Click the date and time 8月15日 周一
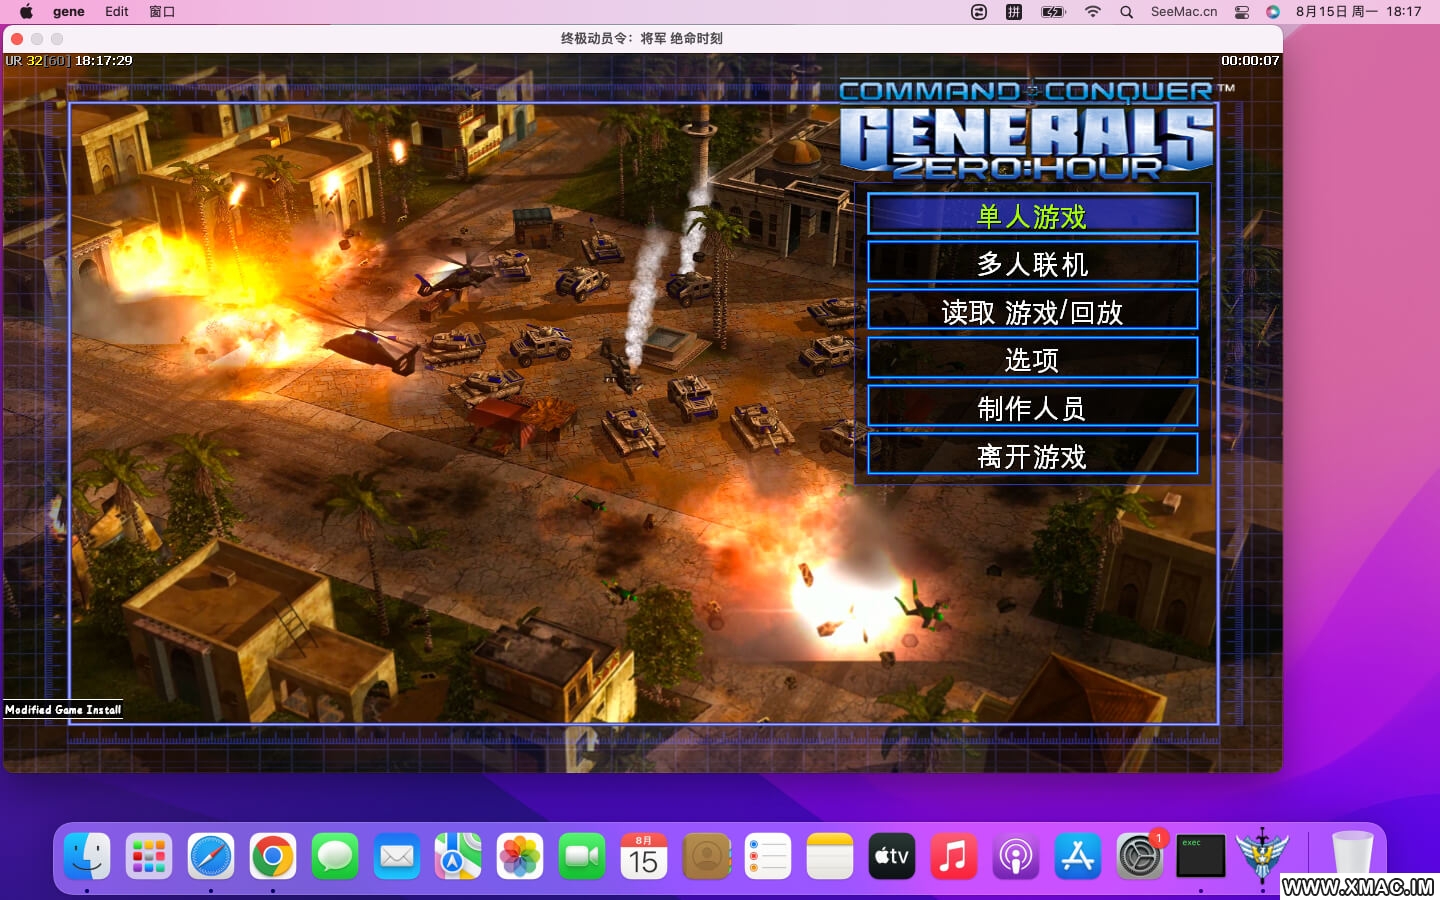 (1336, 12)
